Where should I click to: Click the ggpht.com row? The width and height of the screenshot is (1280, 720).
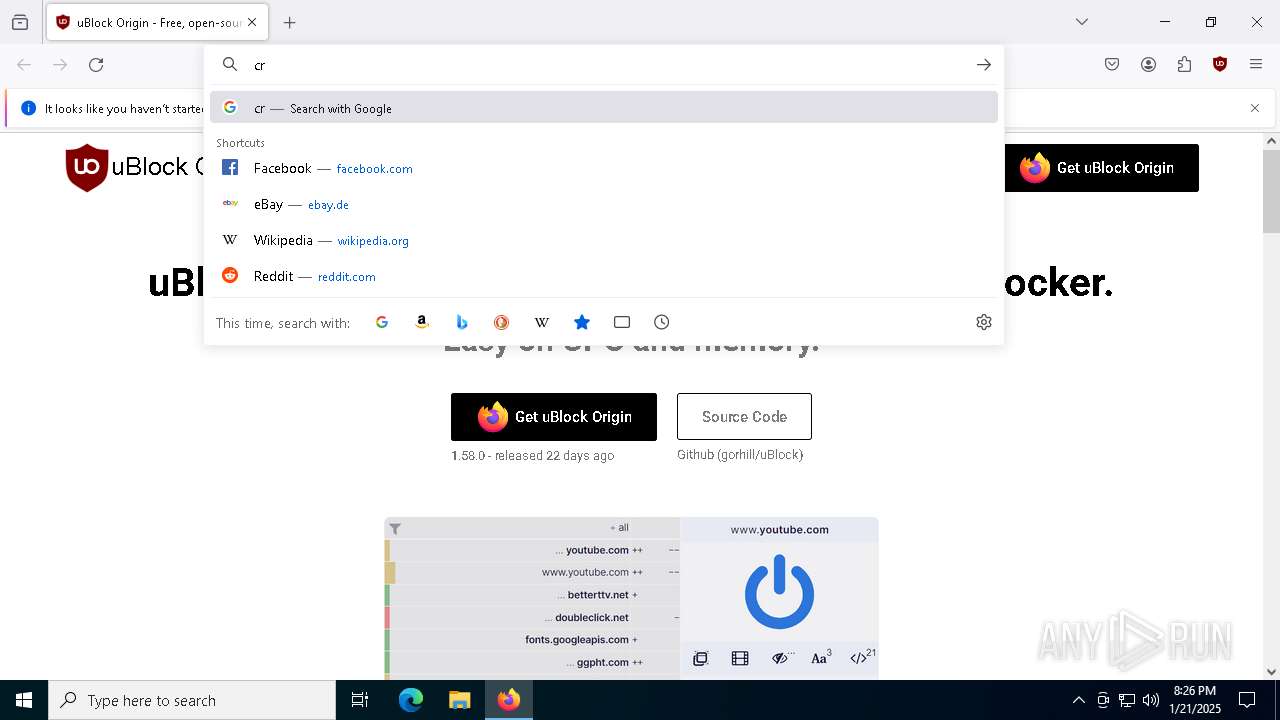coord(532,662)
